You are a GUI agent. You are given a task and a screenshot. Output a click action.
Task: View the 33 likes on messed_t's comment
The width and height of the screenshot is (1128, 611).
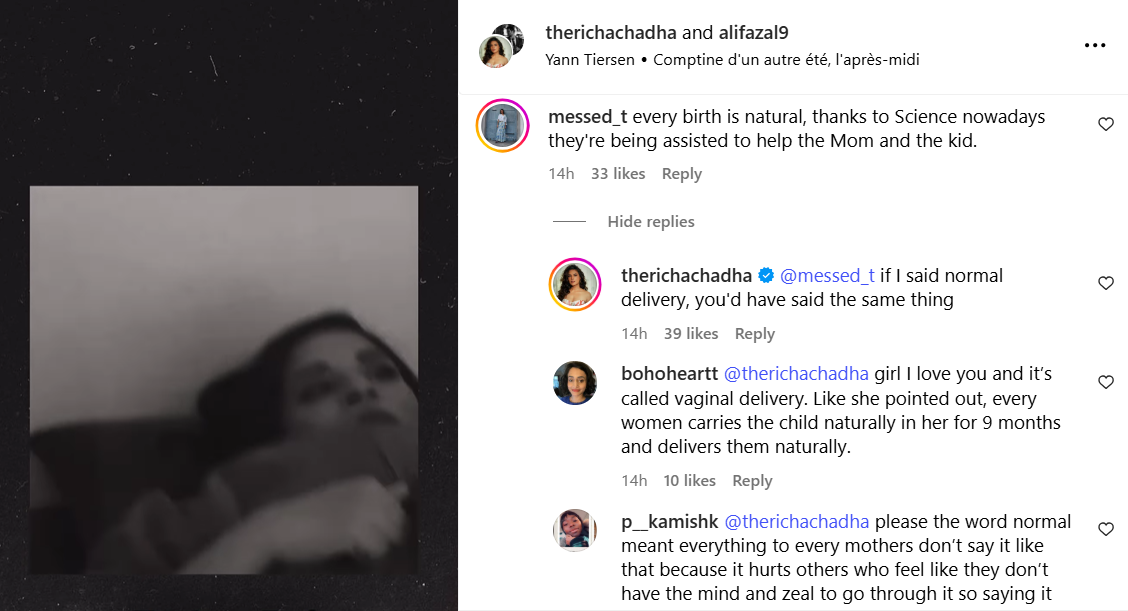(617, 174)
